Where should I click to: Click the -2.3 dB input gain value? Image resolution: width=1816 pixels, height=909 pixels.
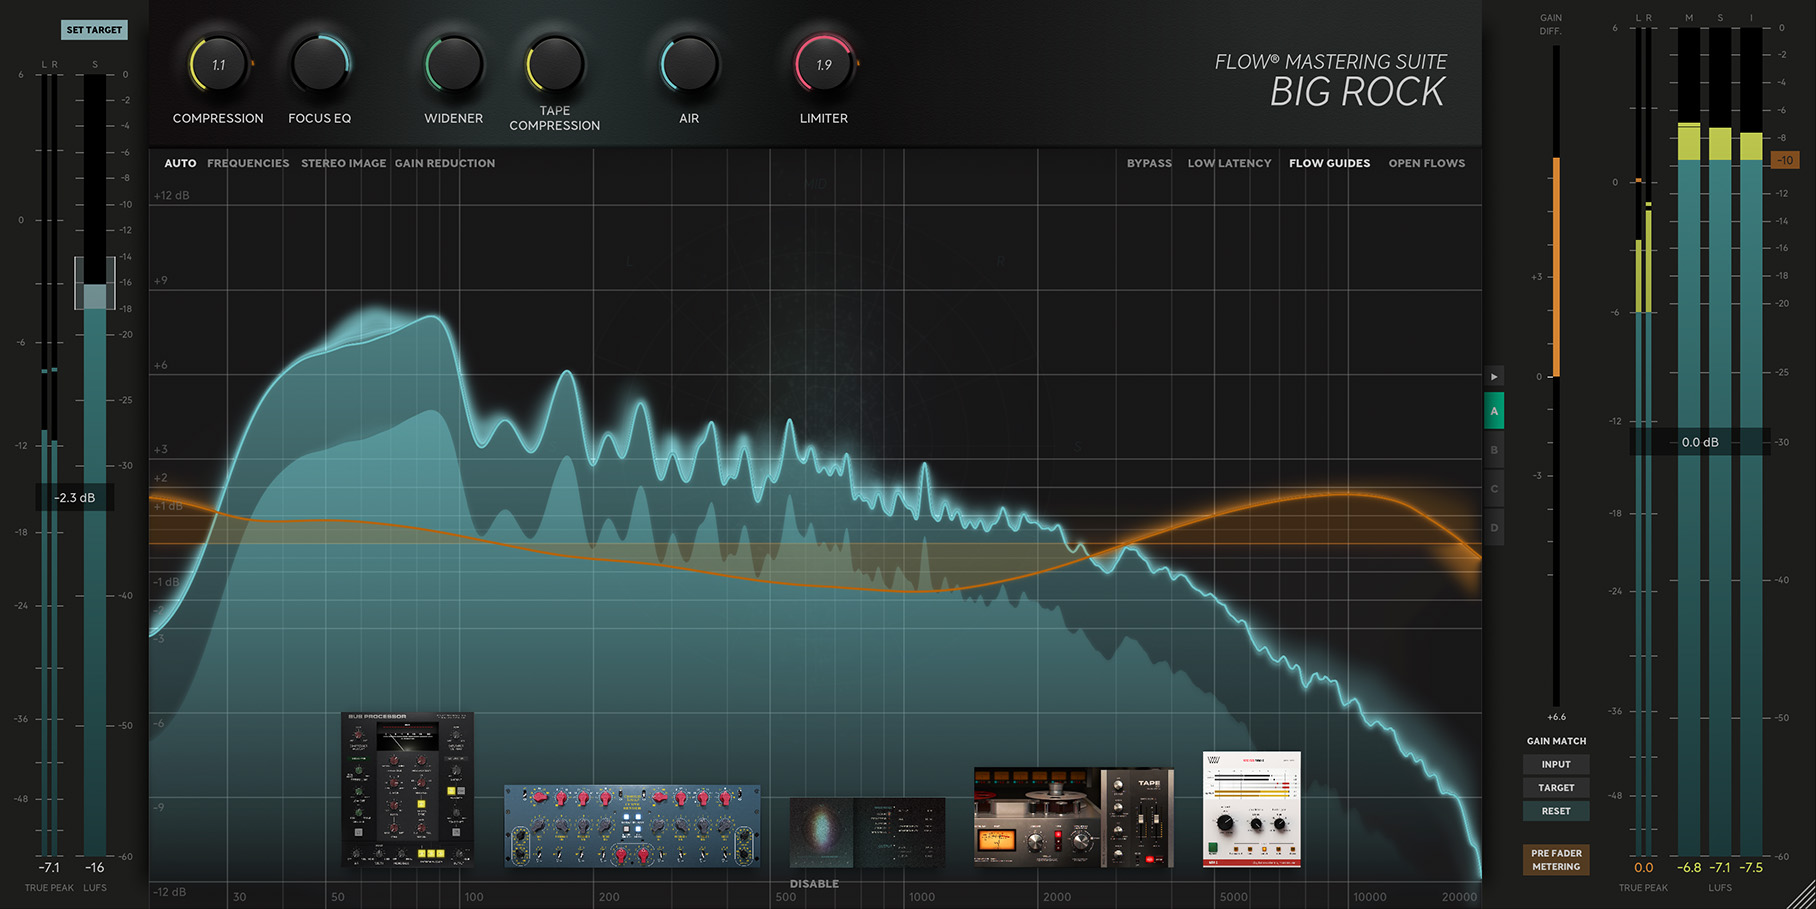coord(75,497)
